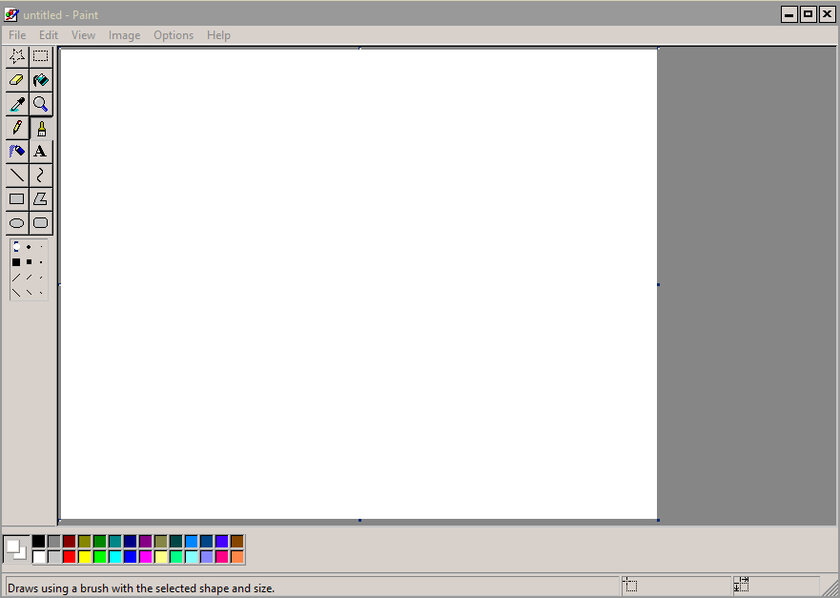Pick the lime green color swatch
This screenshot has width=840, height=598.
point(100,557)
